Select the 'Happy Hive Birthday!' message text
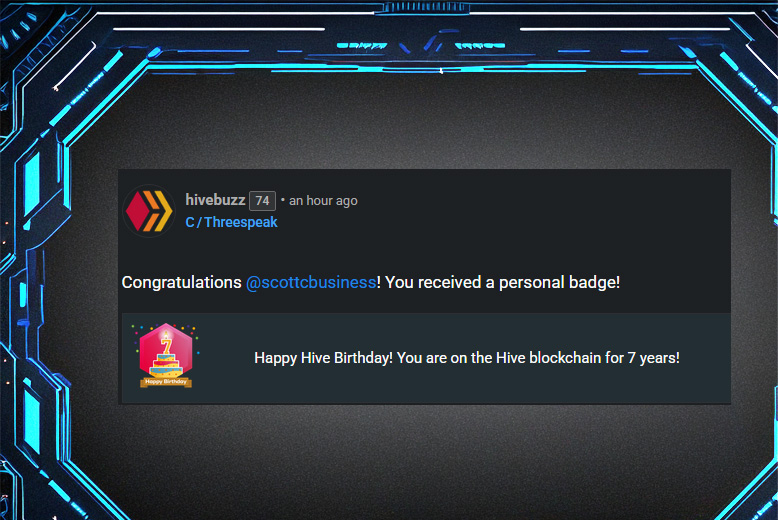The height and width of the screenshot is (520, 778). (323, 358)
